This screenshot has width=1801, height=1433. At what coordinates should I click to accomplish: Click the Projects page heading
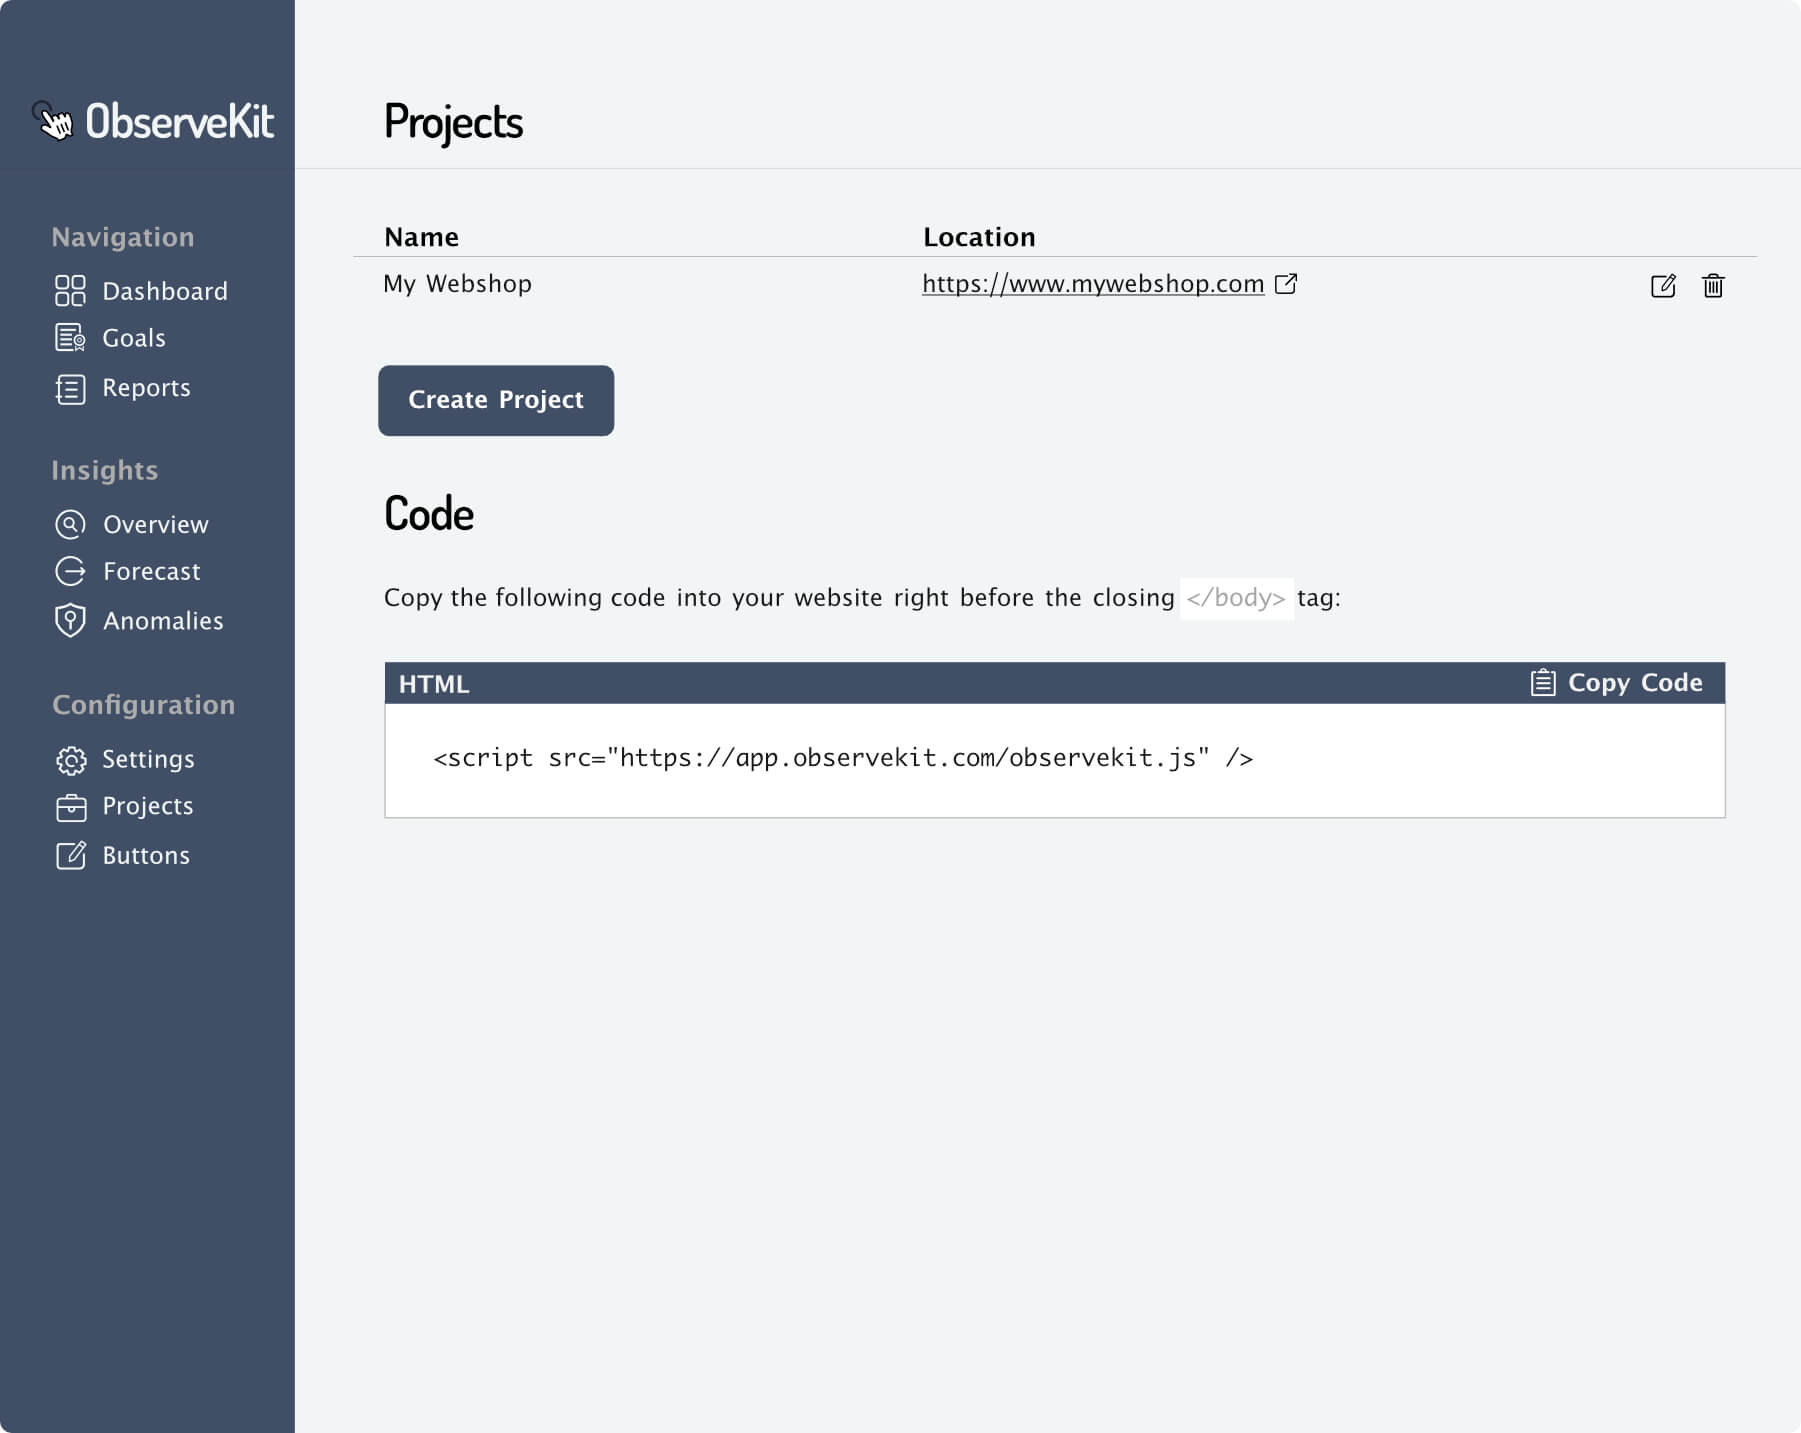454,123
